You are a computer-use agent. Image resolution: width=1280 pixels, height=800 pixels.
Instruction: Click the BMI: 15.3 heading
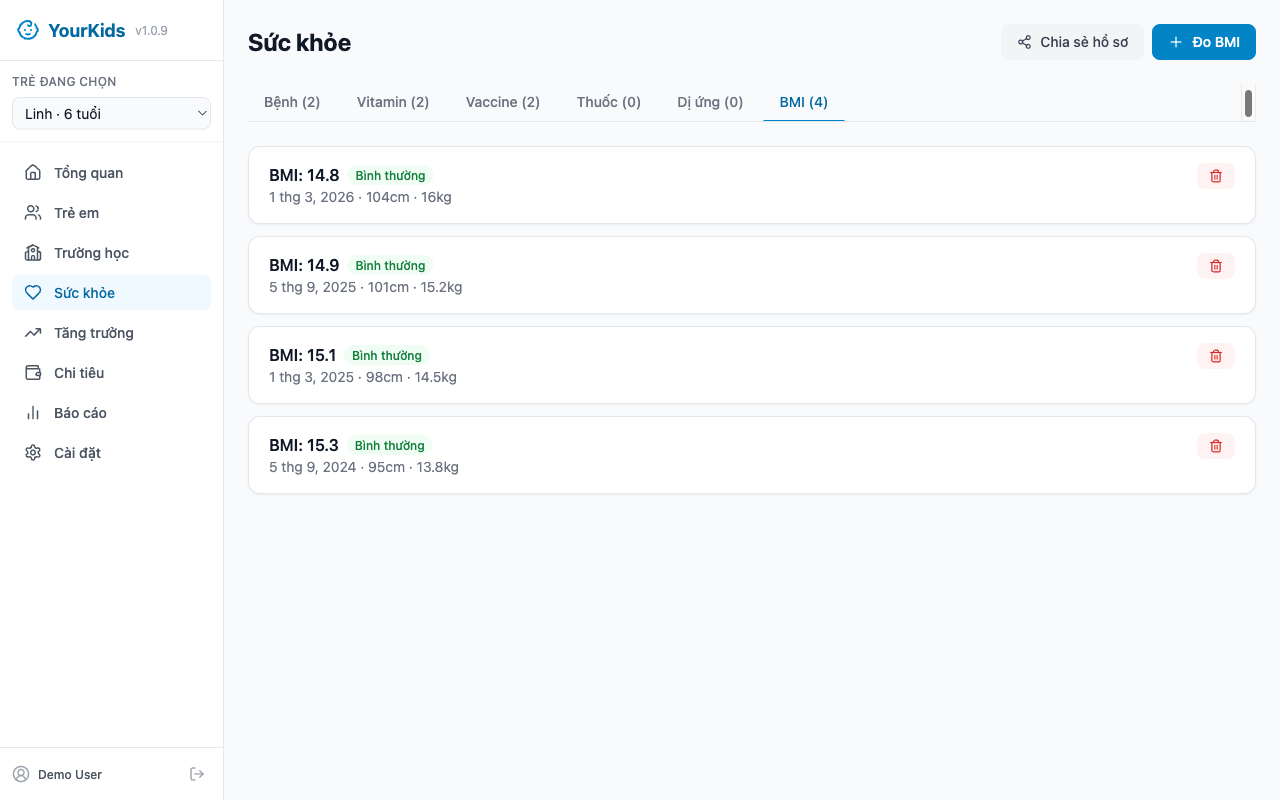coord(304,445)
